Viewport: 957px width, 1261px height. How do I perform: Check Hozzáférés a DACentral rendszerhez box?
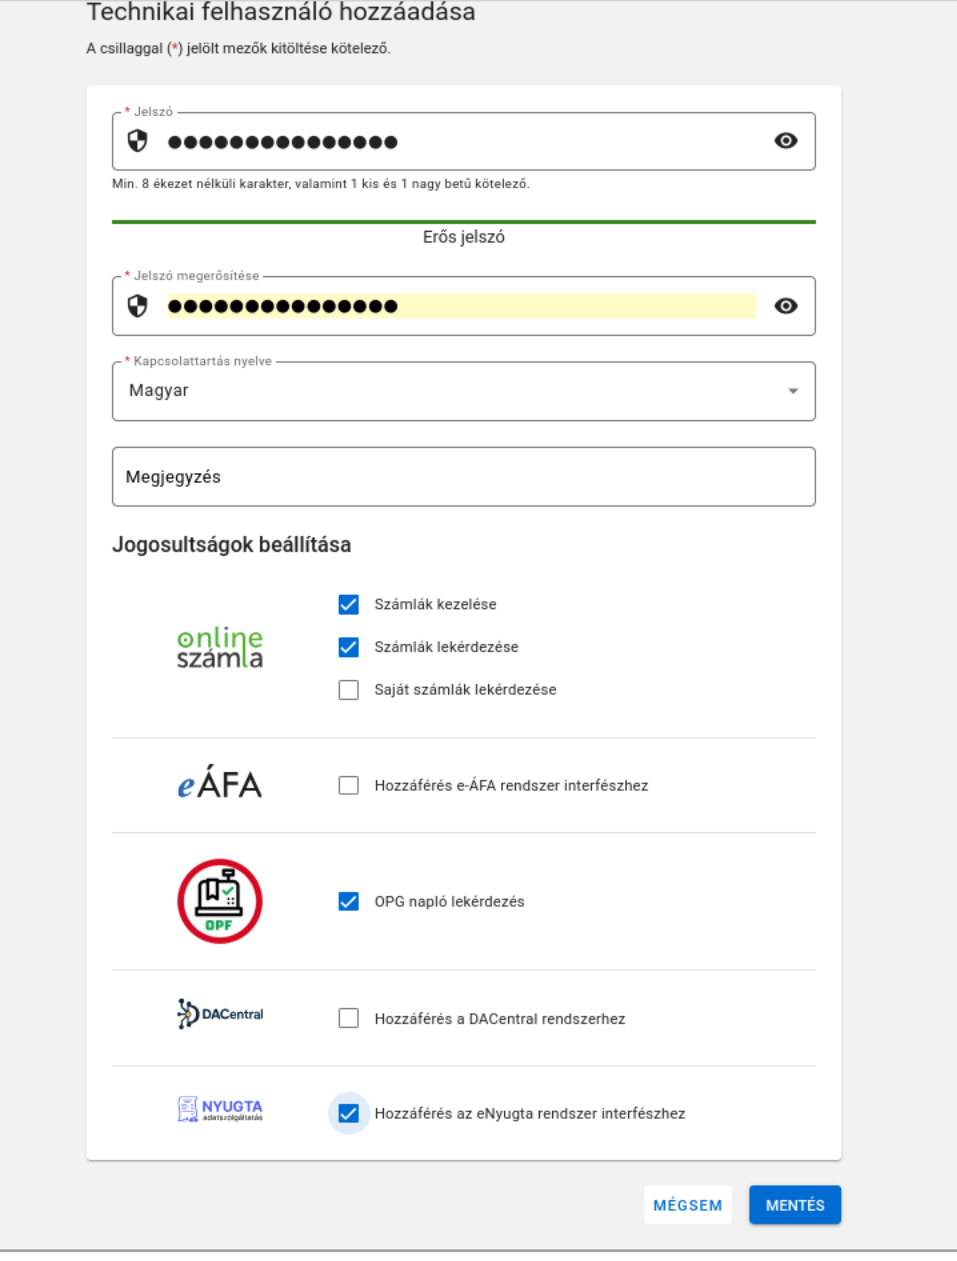point(349,1018)
